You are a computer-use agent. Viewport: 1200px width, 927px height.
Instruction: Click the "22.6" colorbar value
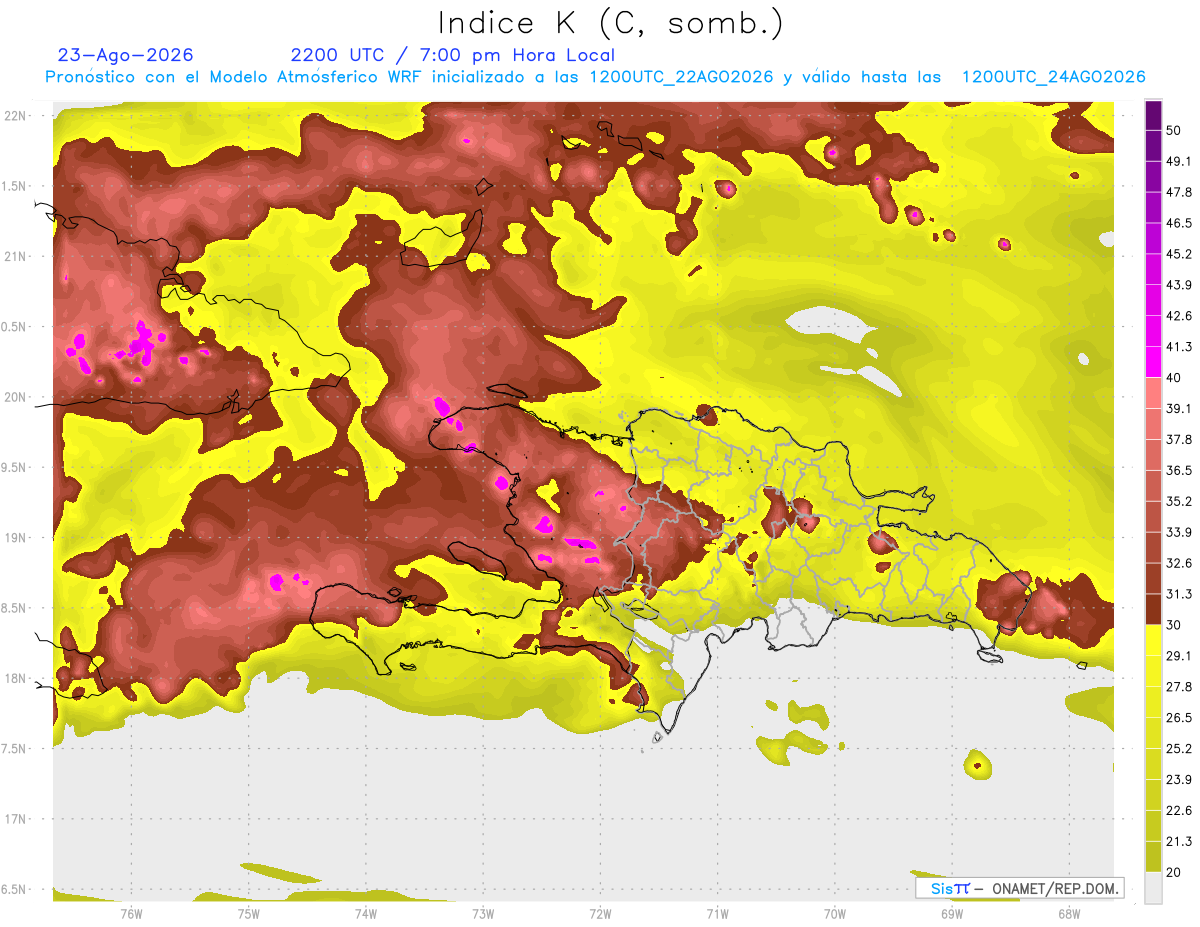point(1178,811)
